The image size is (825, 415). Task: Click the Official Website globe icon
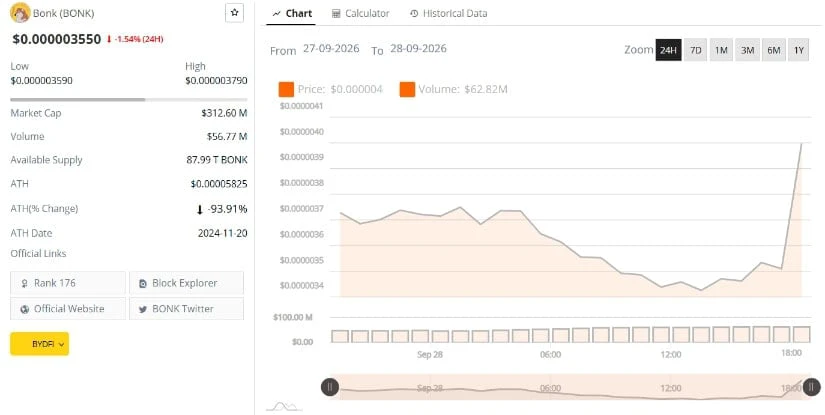point(24,309)
